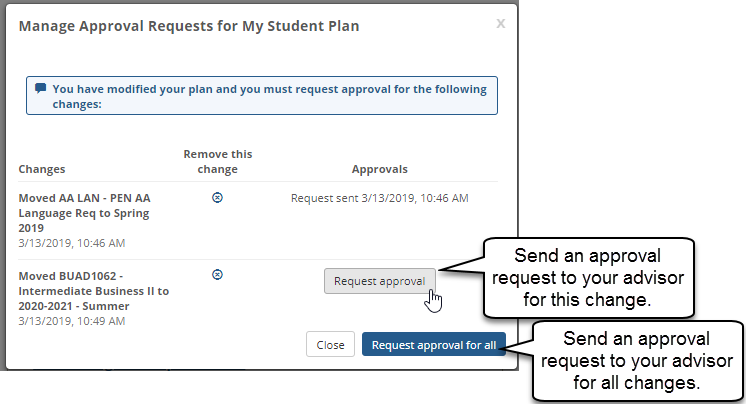746x404 pixels.
Task: Select the Approvals column header
Action: click(379, 170)
